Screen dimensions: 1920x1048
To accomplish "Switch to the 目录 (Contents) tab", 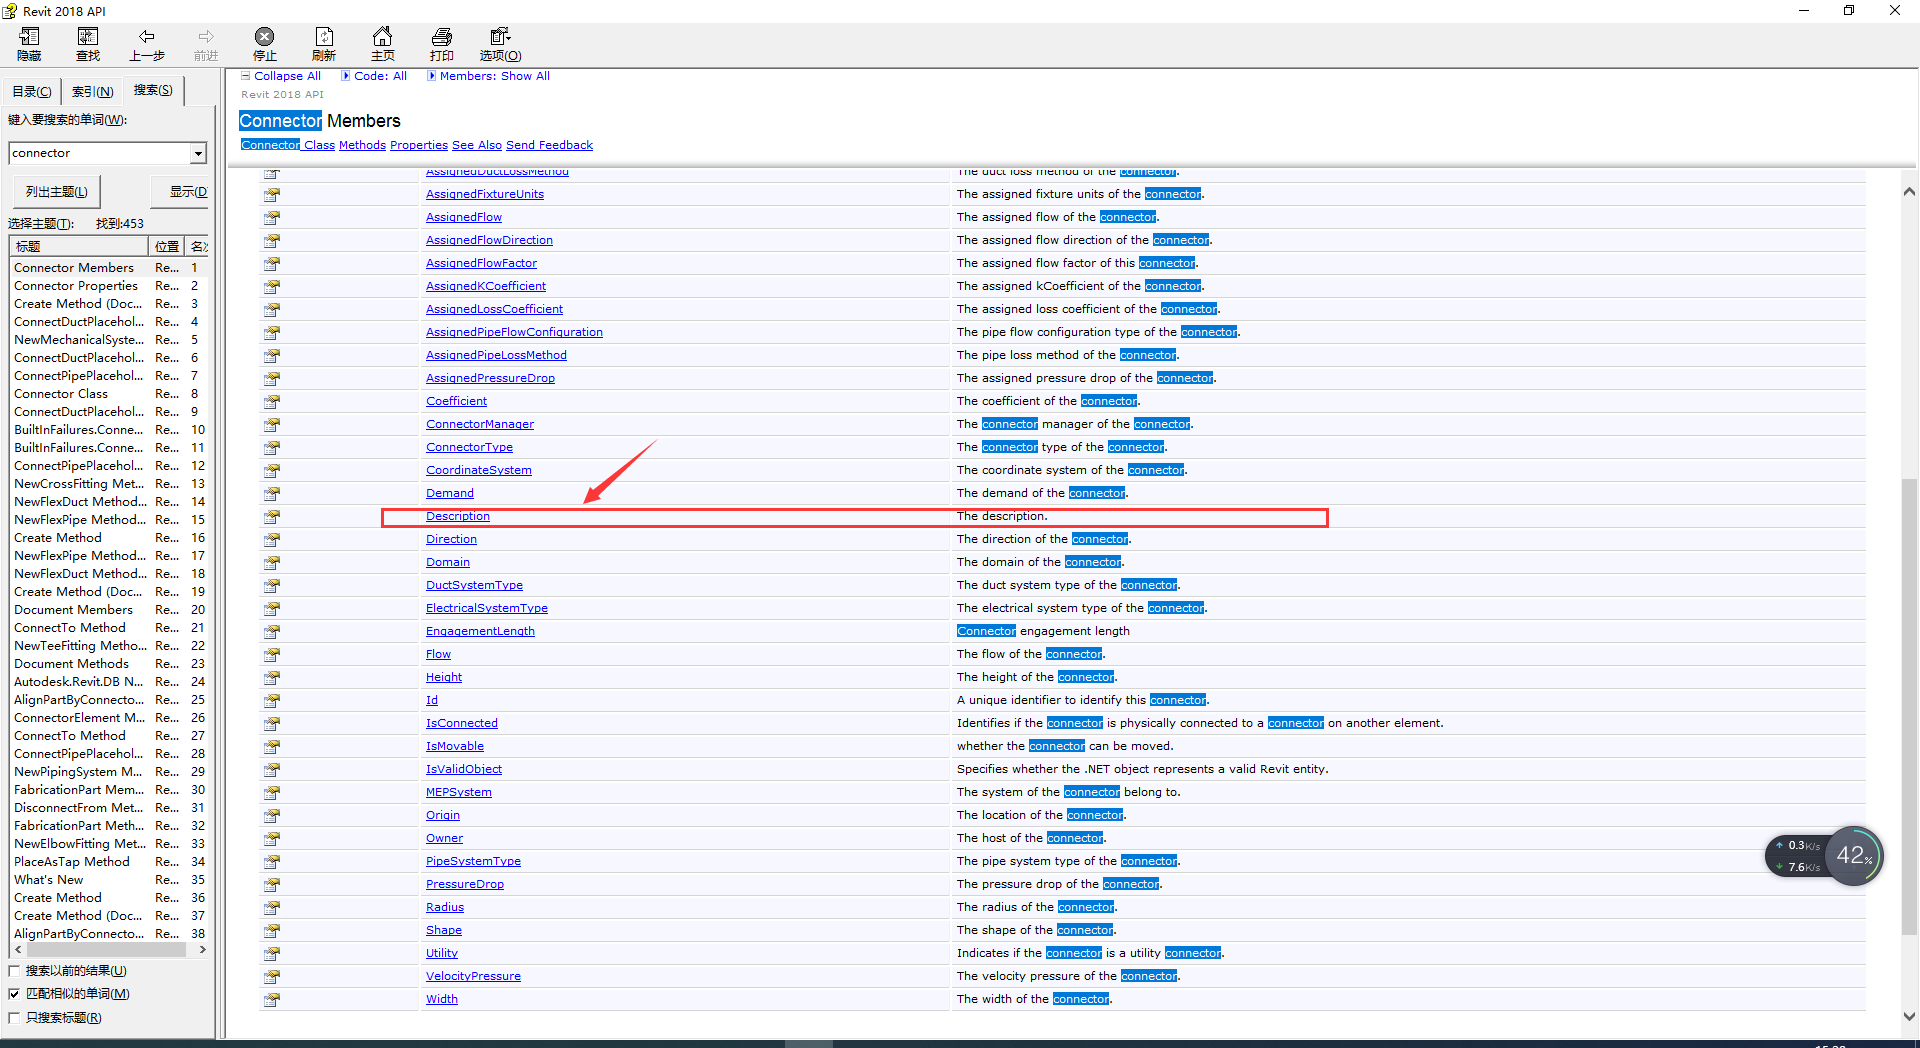I will click(x=31, y=91).
